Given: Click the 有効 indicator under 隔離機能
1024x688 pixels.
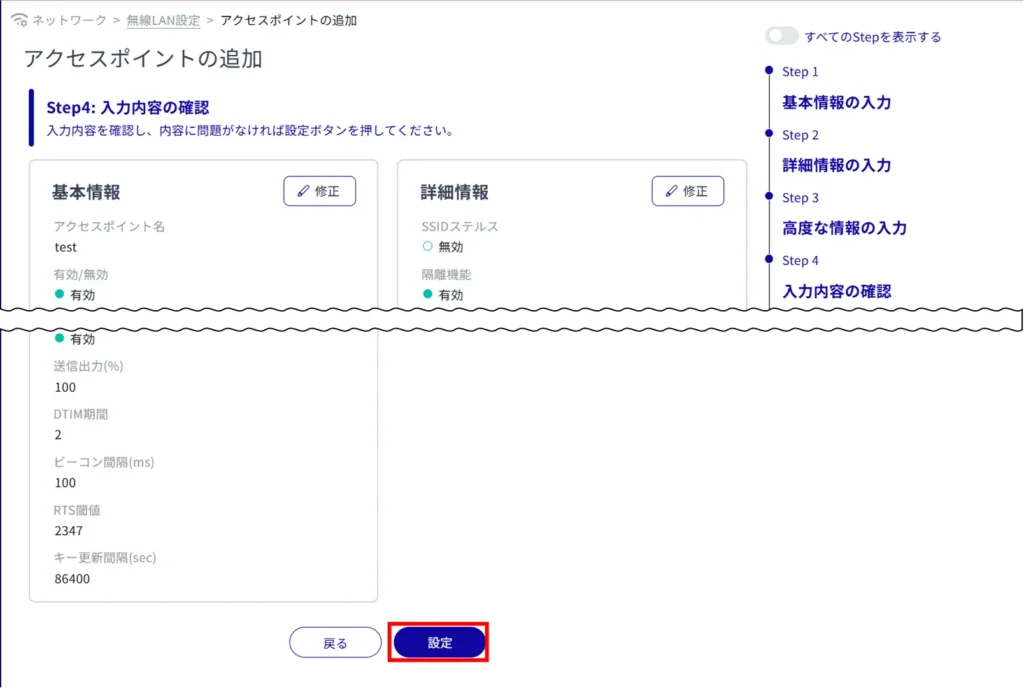Looking at the screenshot, I should (x=428, y=295).
